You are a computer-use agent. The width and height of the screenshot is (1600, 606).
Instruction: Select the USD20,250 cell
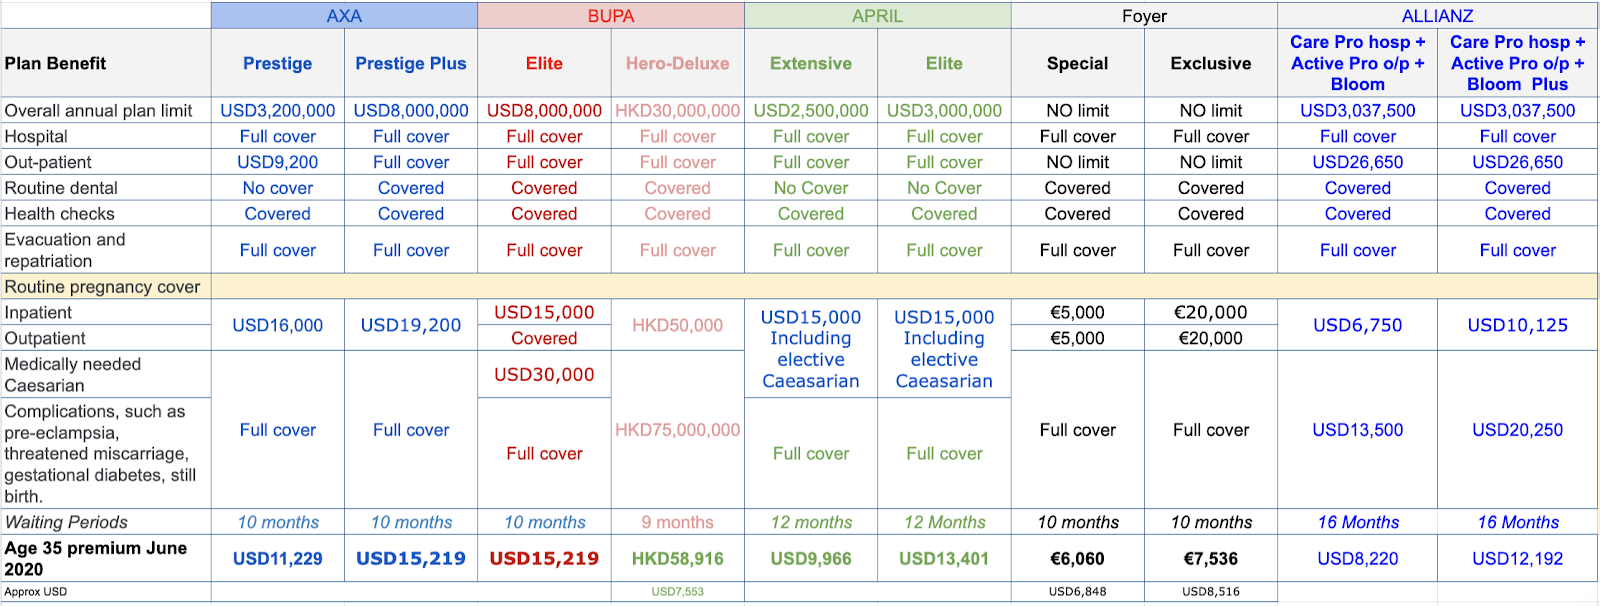click(1517, 430)
